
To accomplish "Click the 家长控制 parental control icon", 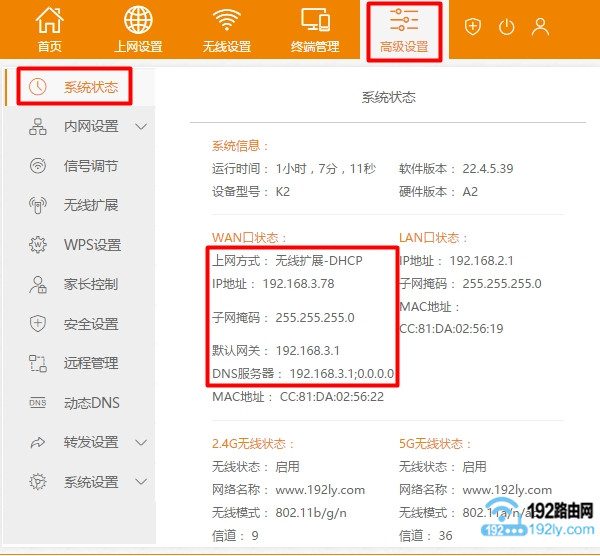I will 38,284.
